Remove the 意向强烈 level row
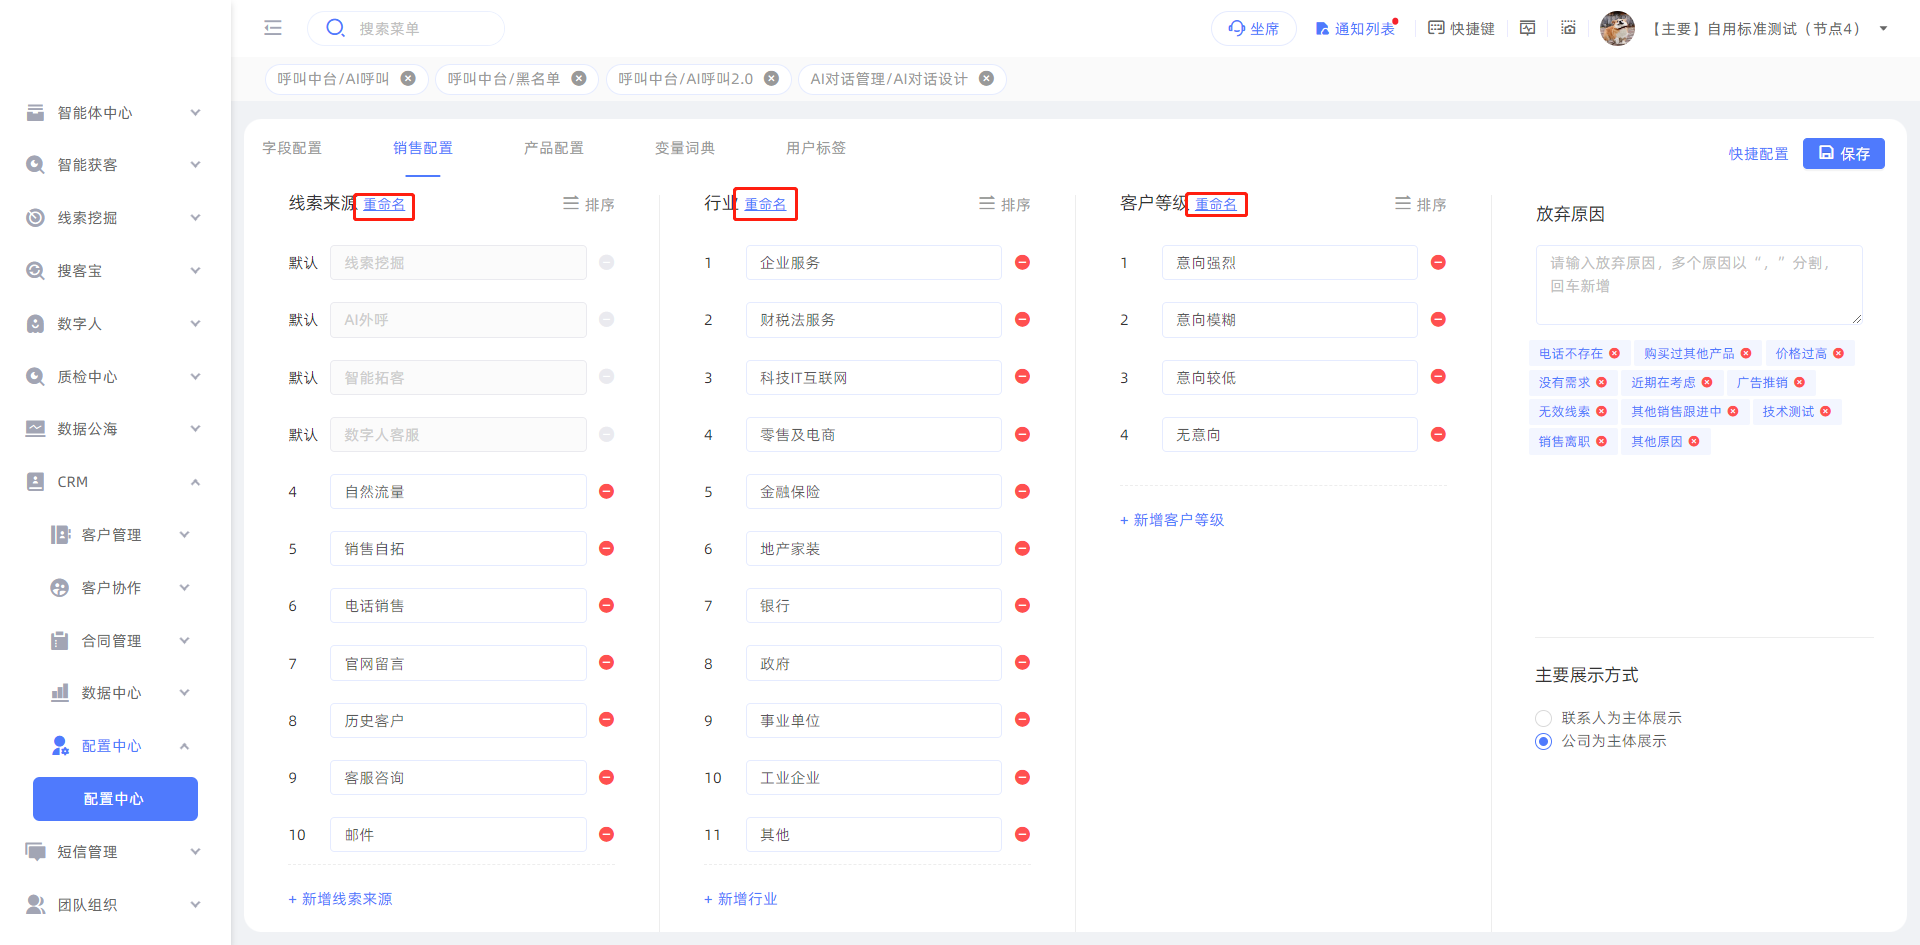This screenshot has width=1920, height=945. click(x=1439, y=262)
